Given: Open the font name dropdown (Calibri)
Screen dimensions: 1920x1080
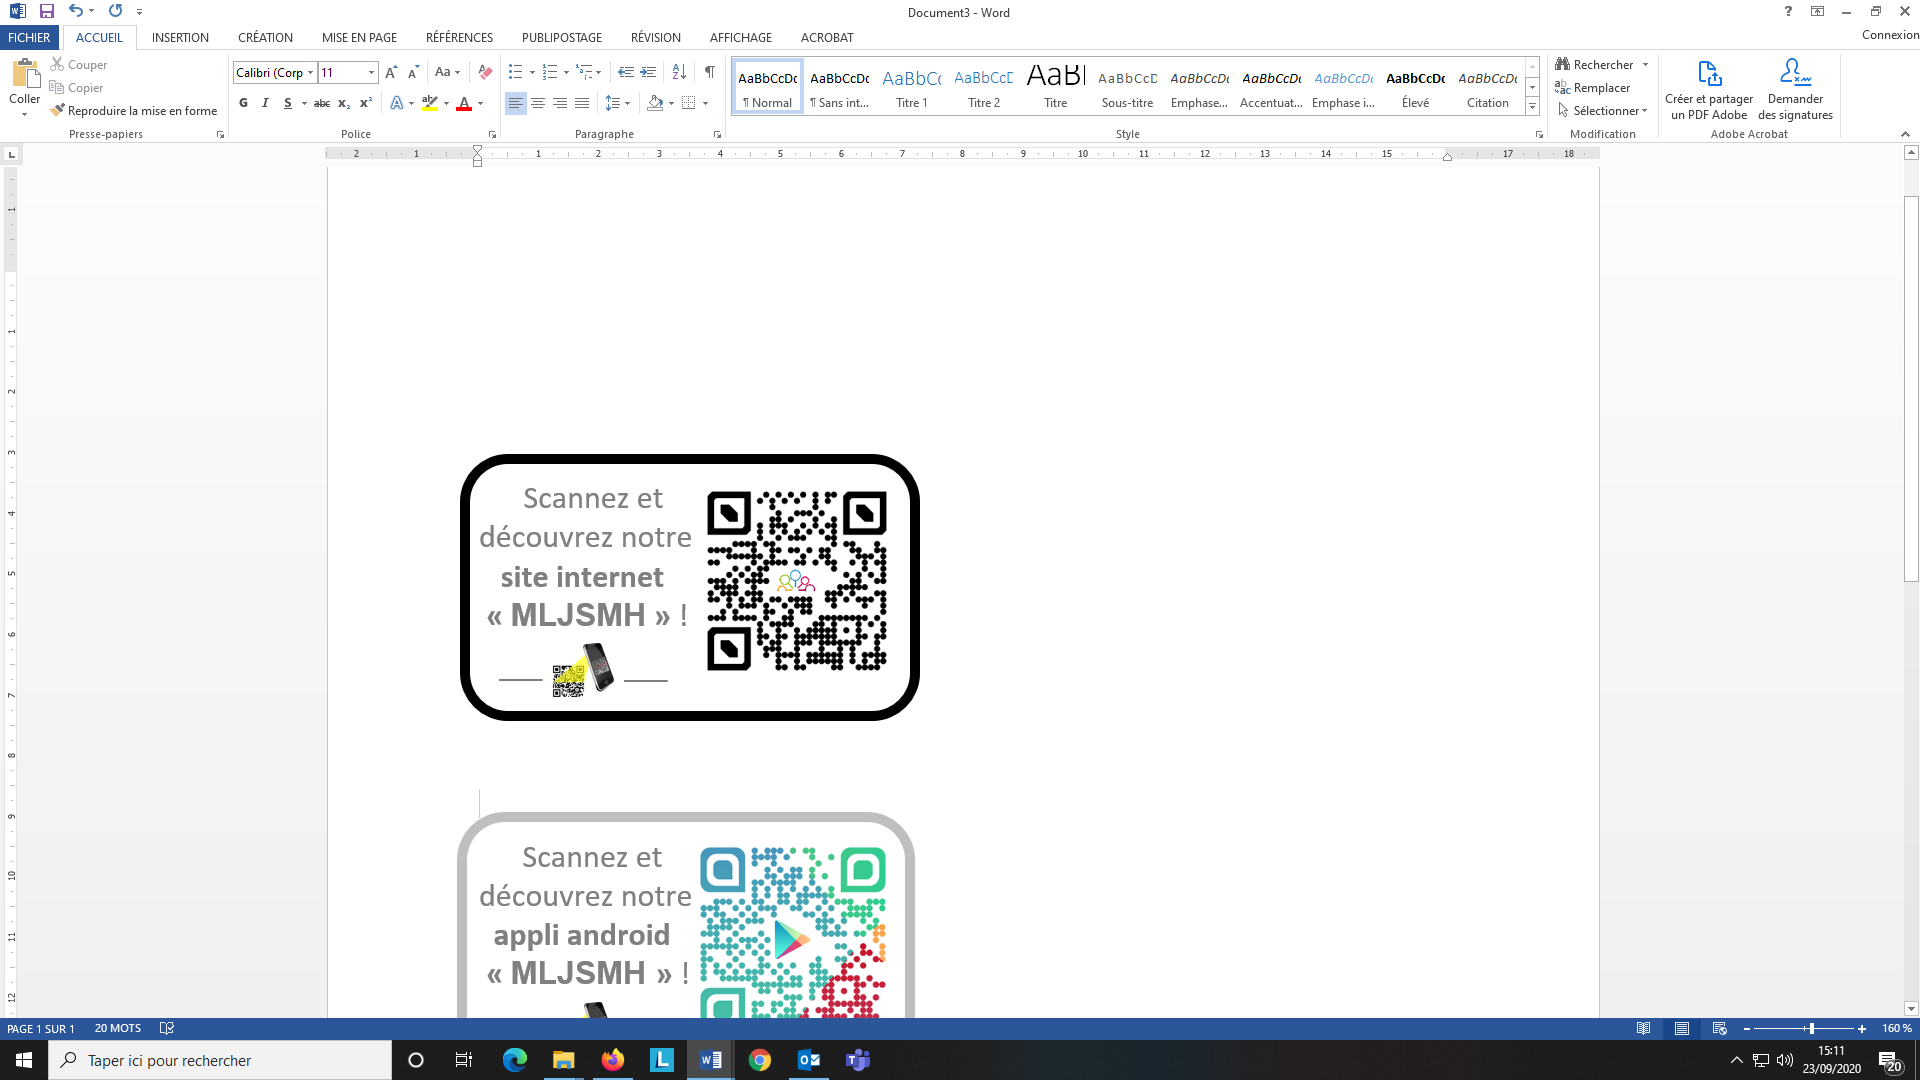Looking at the screenshot, I should point(310,72).
